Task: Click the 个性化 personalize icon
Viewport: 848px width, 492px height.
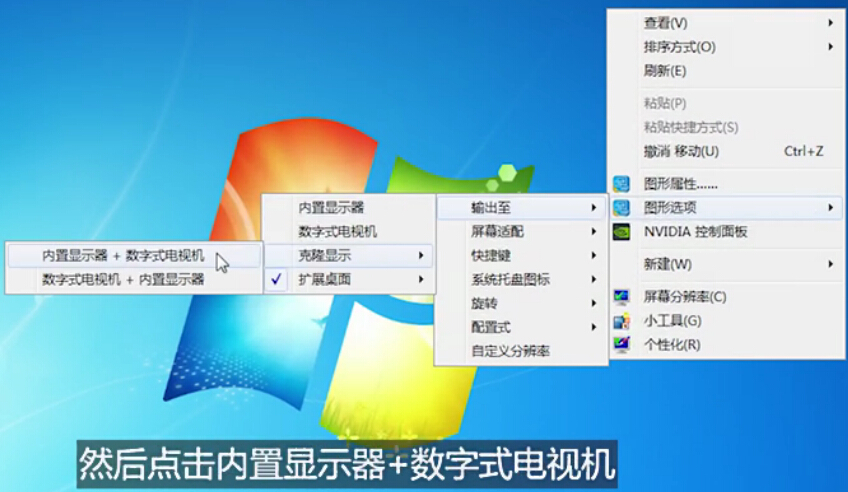Action: (x=622, y=345)
